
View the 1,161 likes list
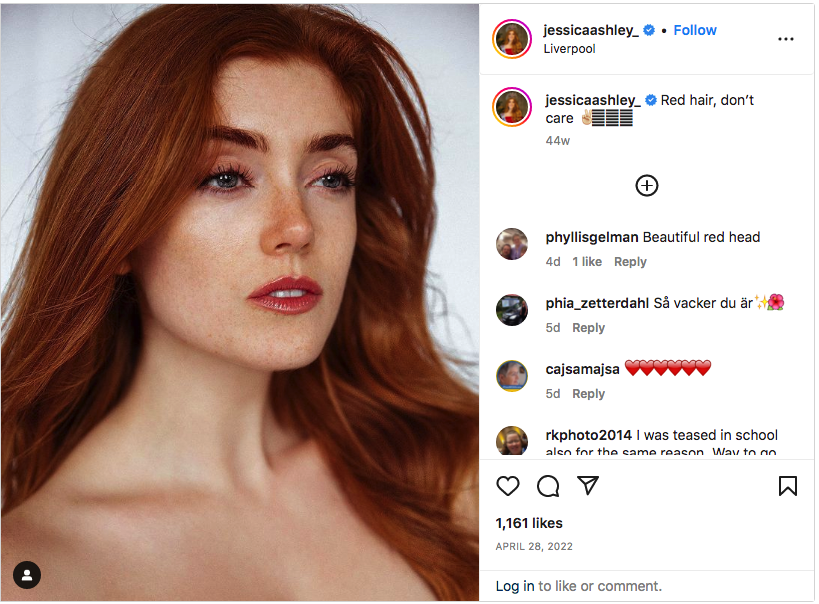click(529, 523)
